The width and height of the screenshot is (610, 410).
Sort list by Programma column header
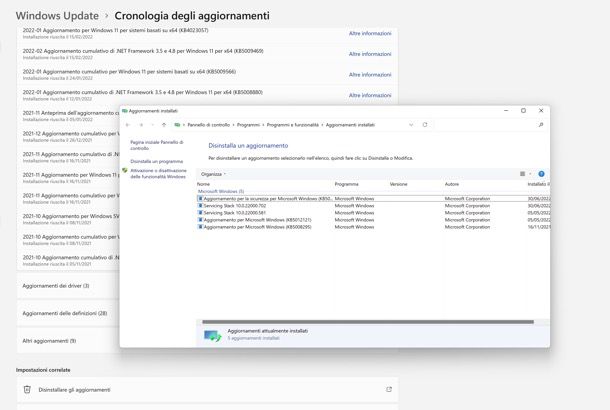point(347,184)
